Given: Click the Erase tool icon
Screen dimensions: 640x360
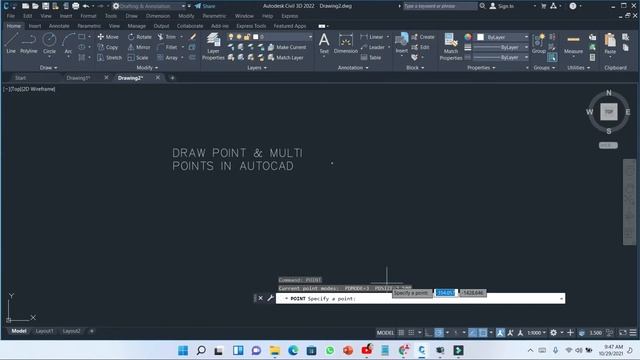Looking at the screenshot, I should pos(193,37).
